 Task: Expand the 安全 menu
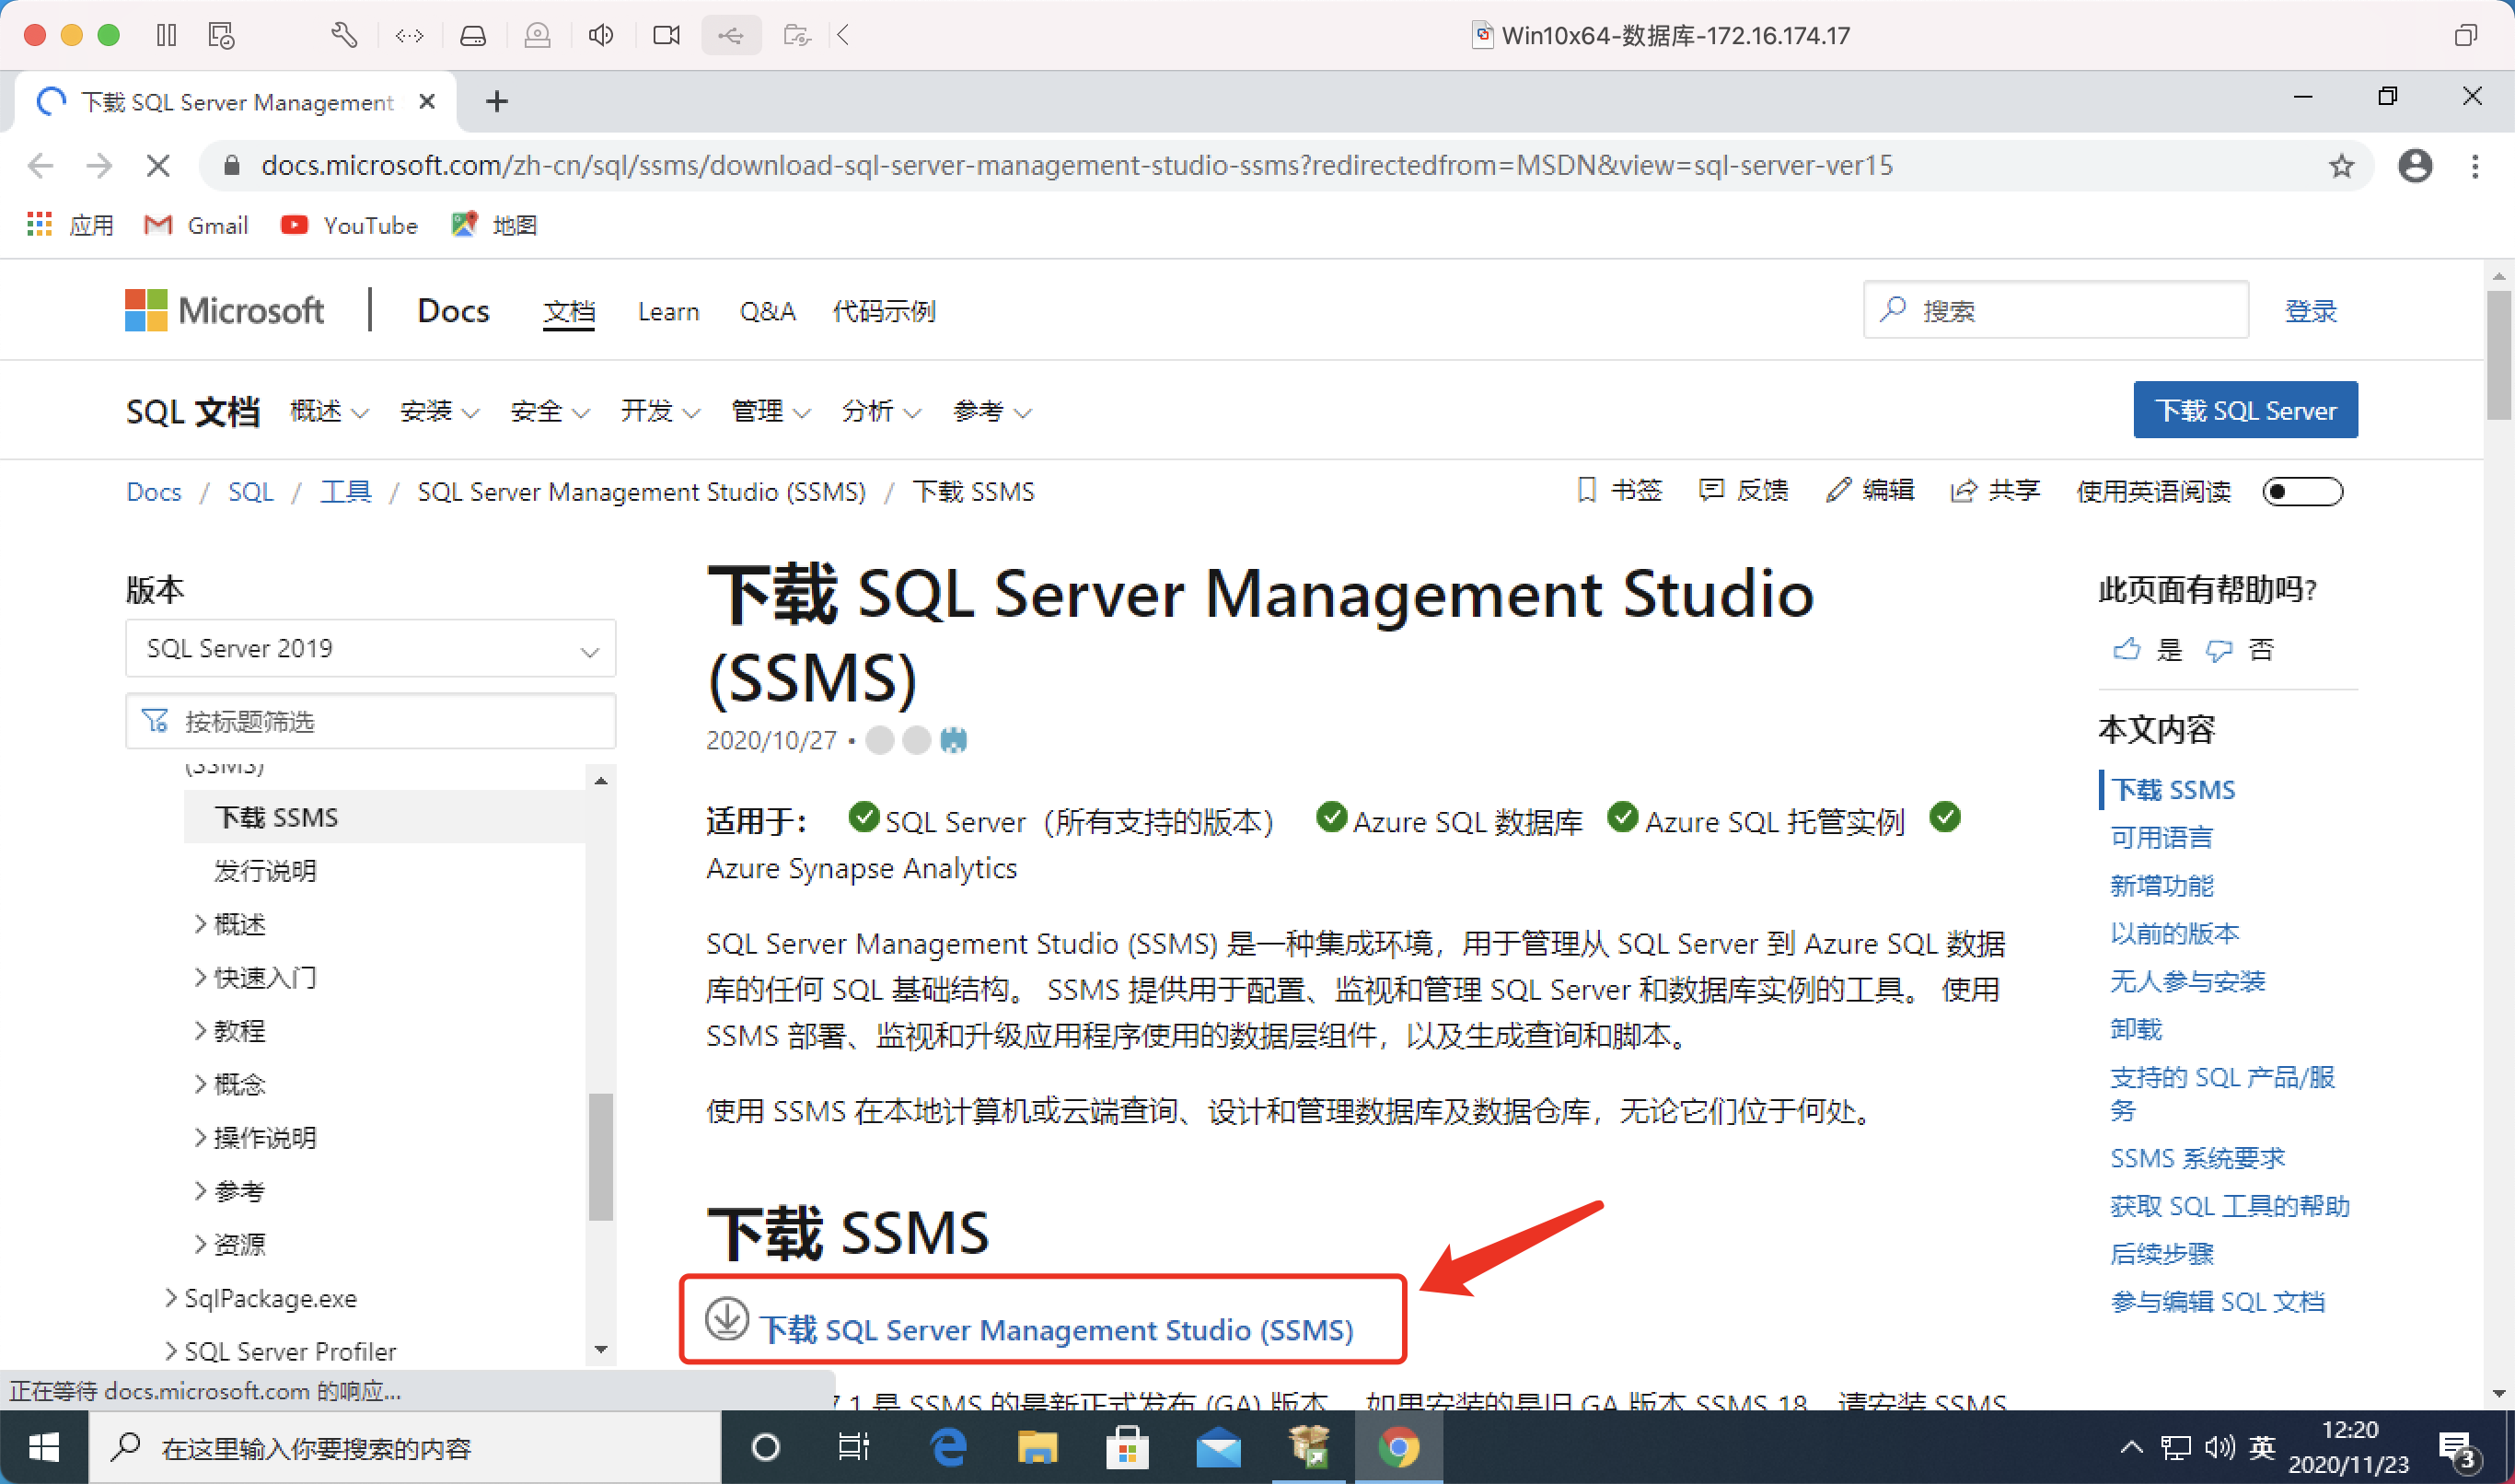(x=549, y=411)
